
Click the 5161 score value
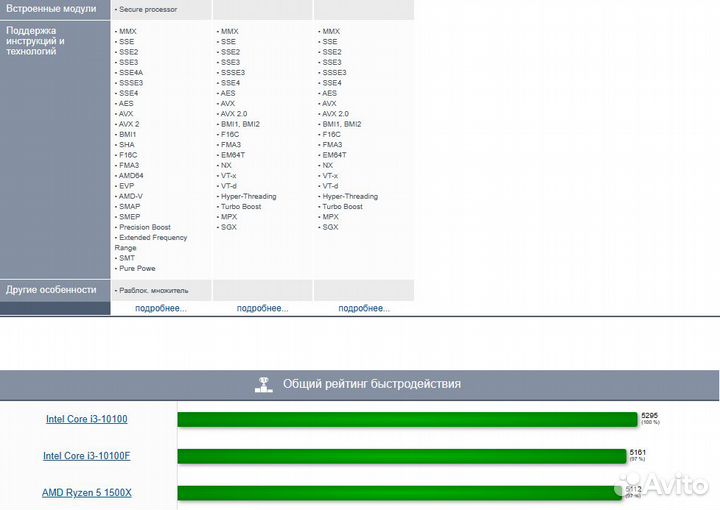(638, 452)
